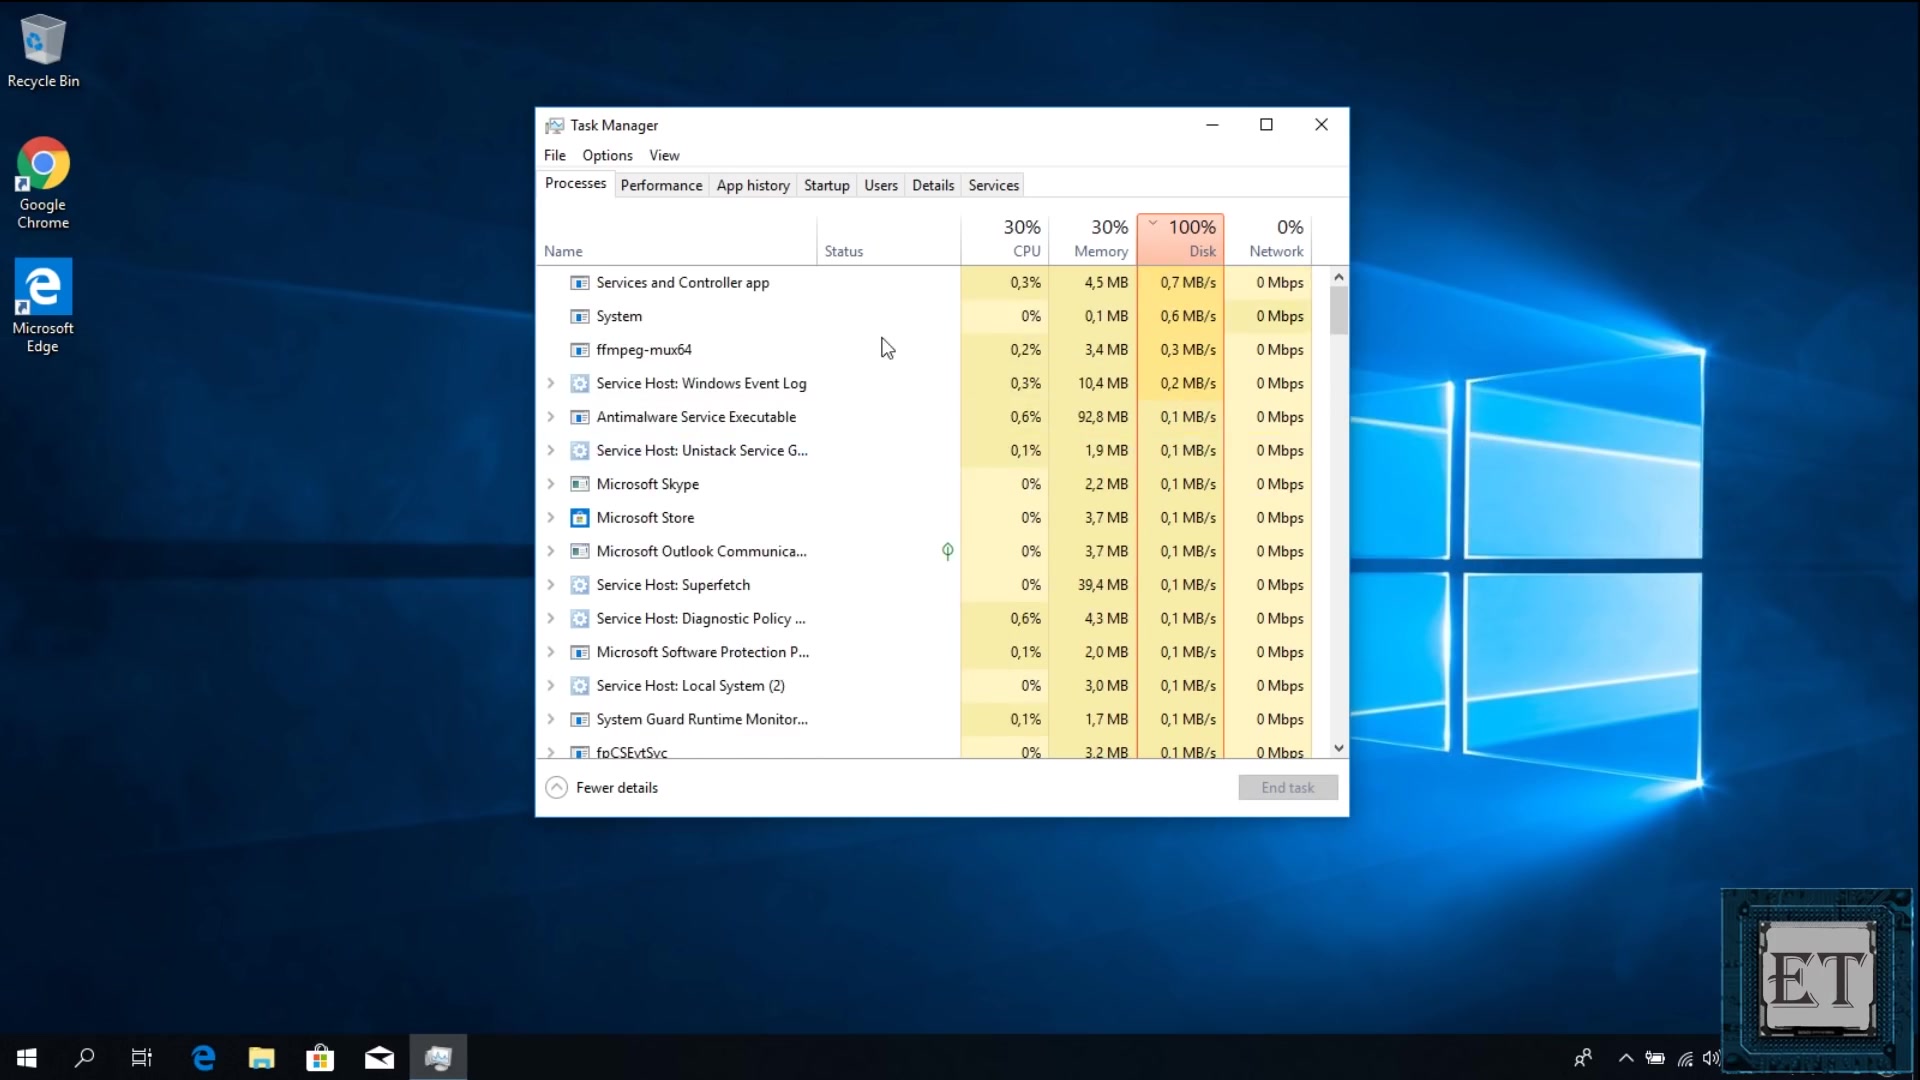The width and height of the screenshot is (1920, 1080).
Task: Open the View menu
Action: click(664, 155)
